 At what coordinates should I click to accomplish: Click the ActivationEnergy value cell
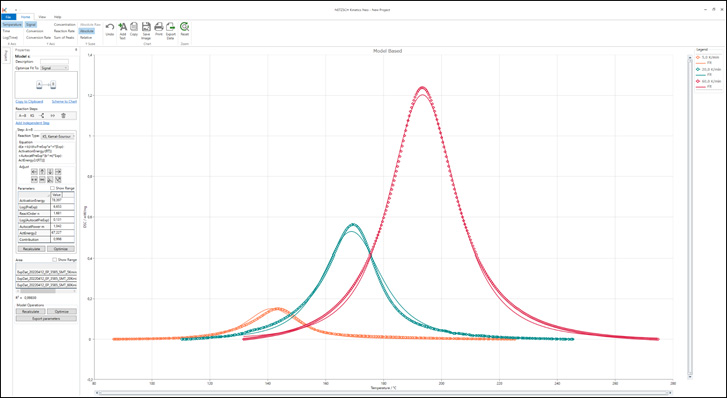(x=63, y=200)
